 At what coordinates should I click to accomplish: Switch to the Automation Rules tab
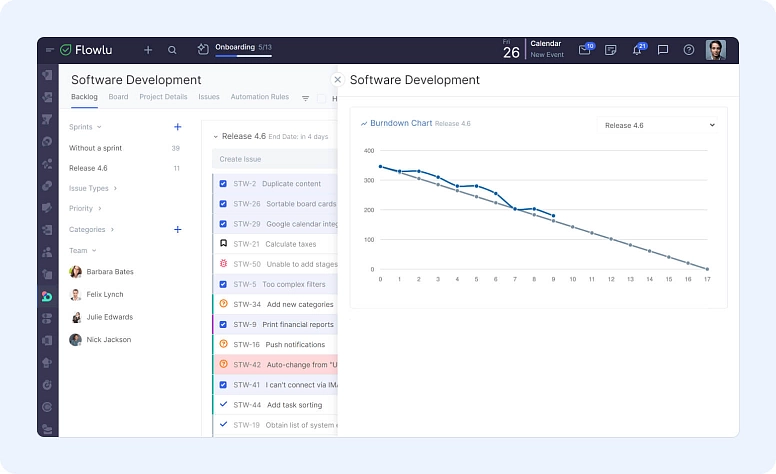coord(259,97)
